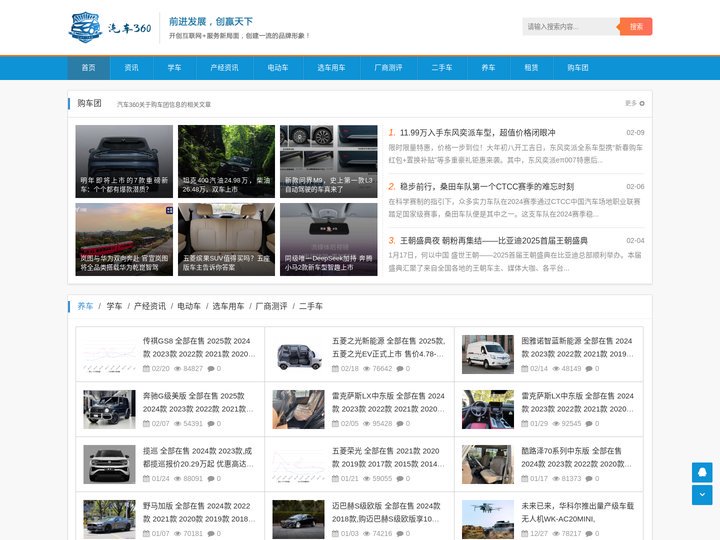Open 未来已来 华科尔无人机 article title

577,512
